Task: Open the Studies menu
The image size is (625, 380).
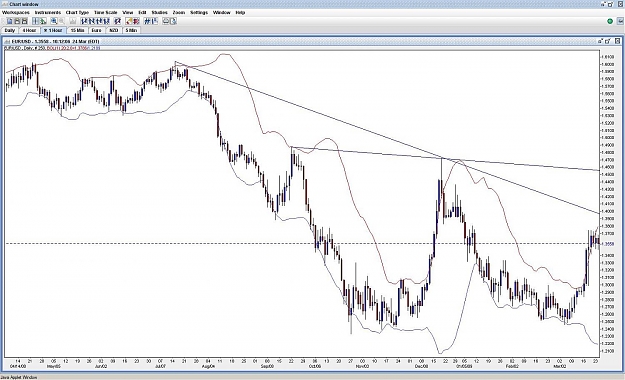Action: pos(159,13)
